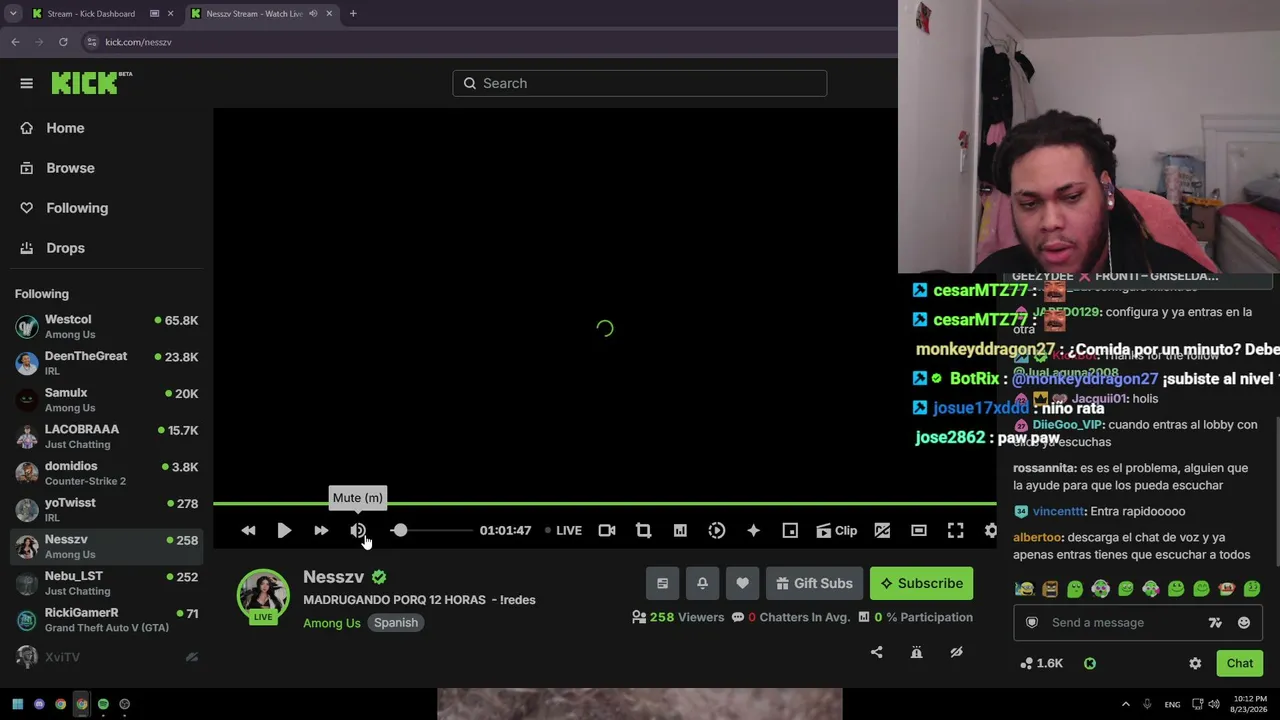Click the green Kick K icon below chat
Viewport: 1280px width, 720px height.
(1090, 663)
